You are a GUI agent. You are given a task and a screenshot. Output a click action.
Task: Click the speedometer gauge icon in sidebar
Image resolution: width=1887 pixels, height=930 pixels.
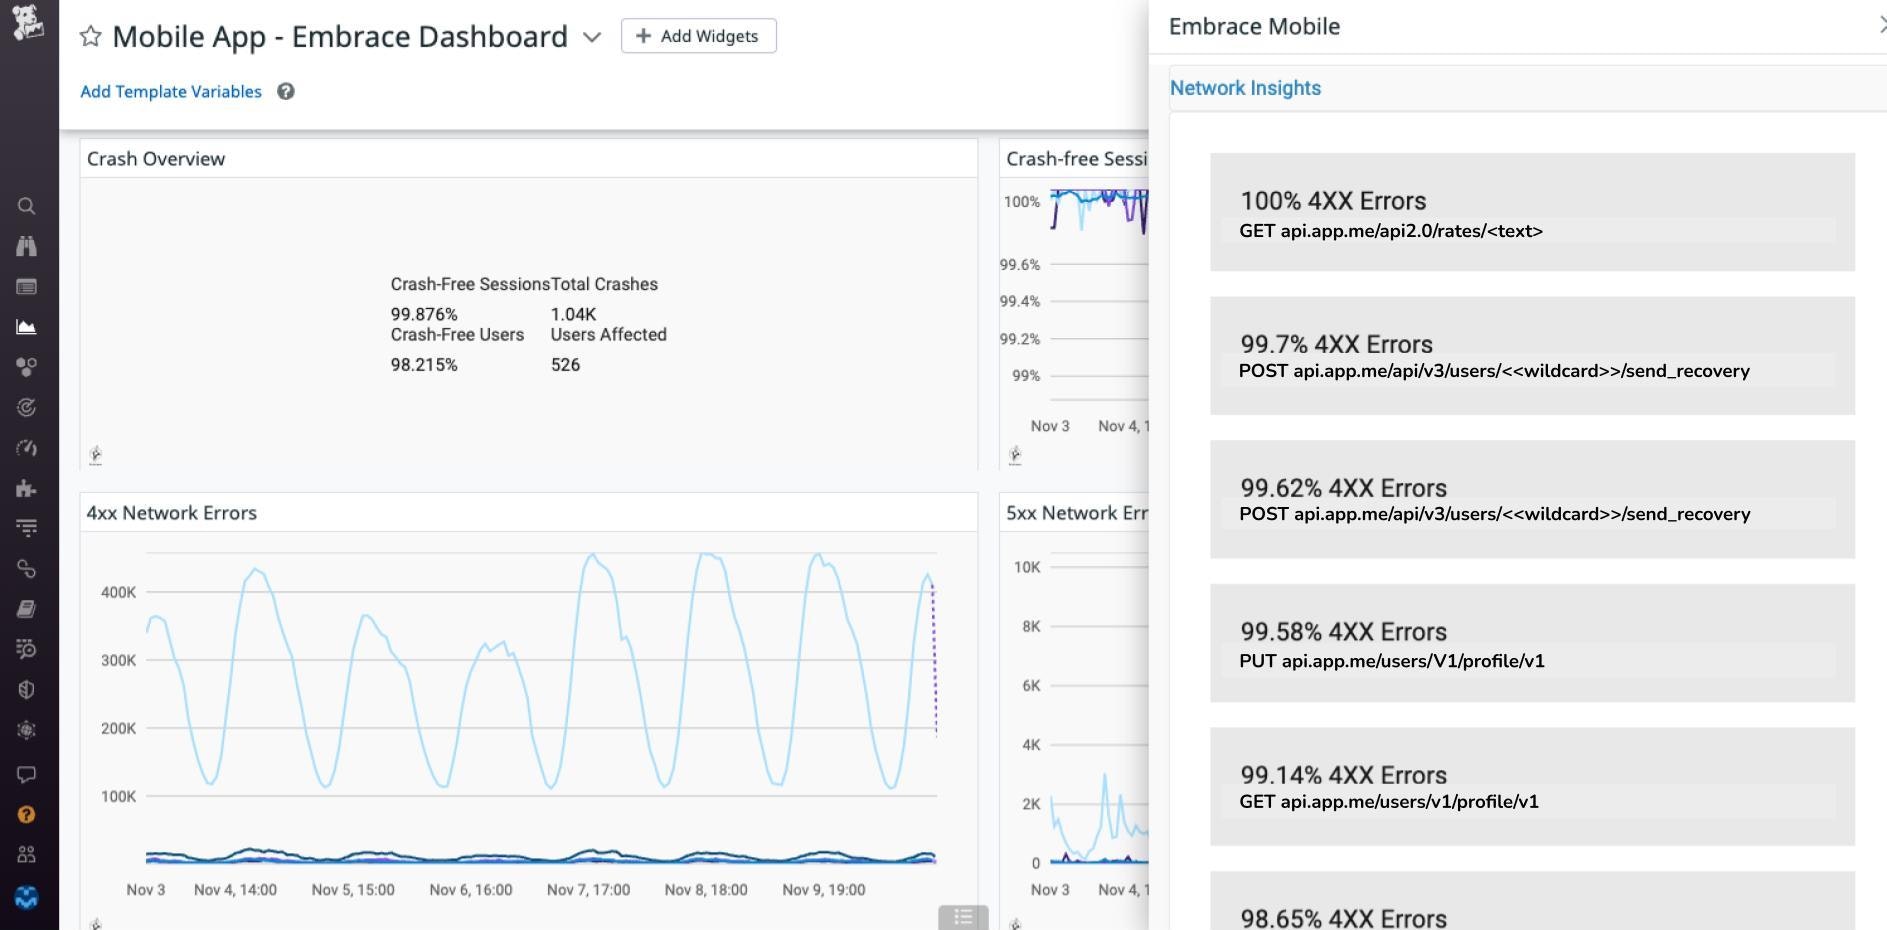[27, 448]
